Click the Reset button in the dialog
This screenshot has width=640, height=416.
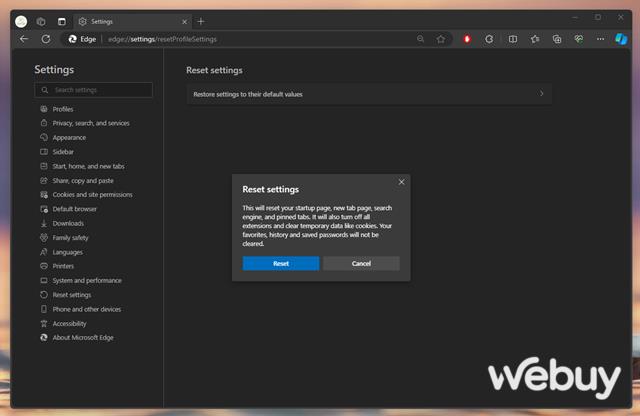281,263
